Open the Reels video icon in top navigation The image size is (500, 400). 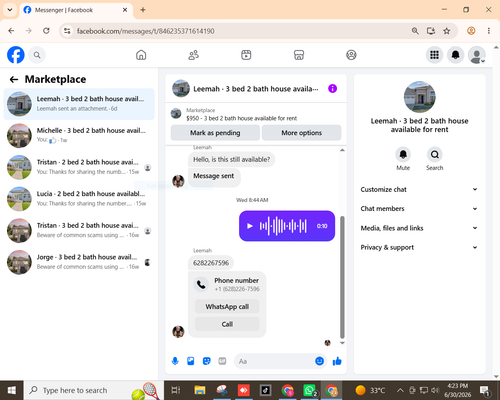point(246,55)
